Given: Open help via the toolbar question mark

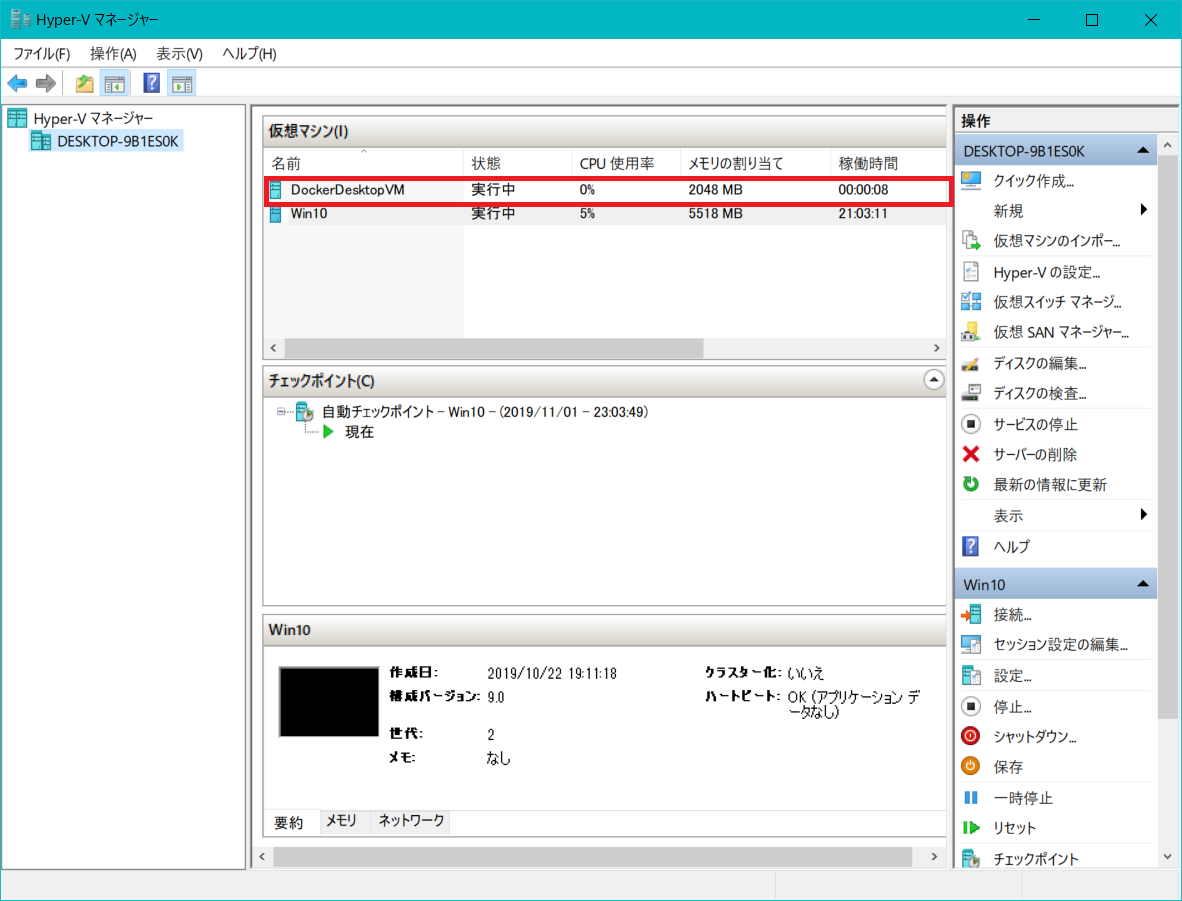Looking at the screenshot, I should point(152,83).
